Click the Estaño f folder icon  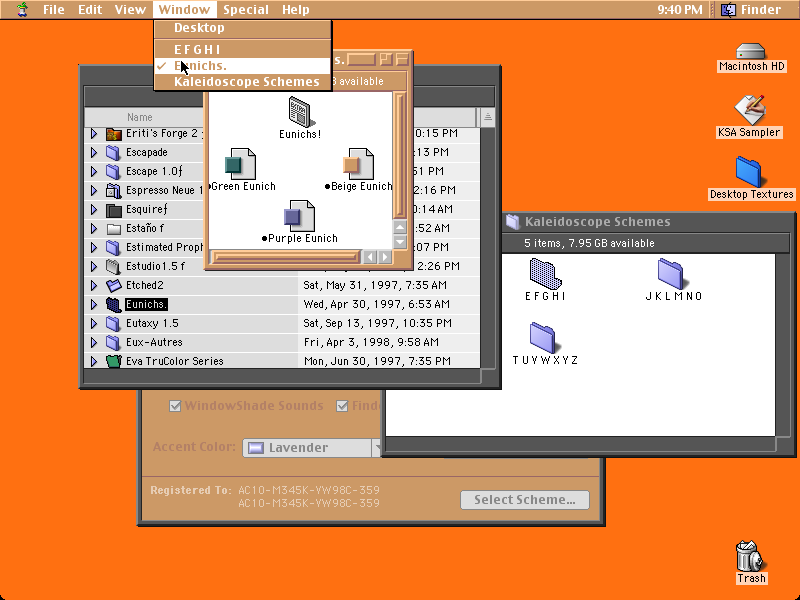(113, 229)
